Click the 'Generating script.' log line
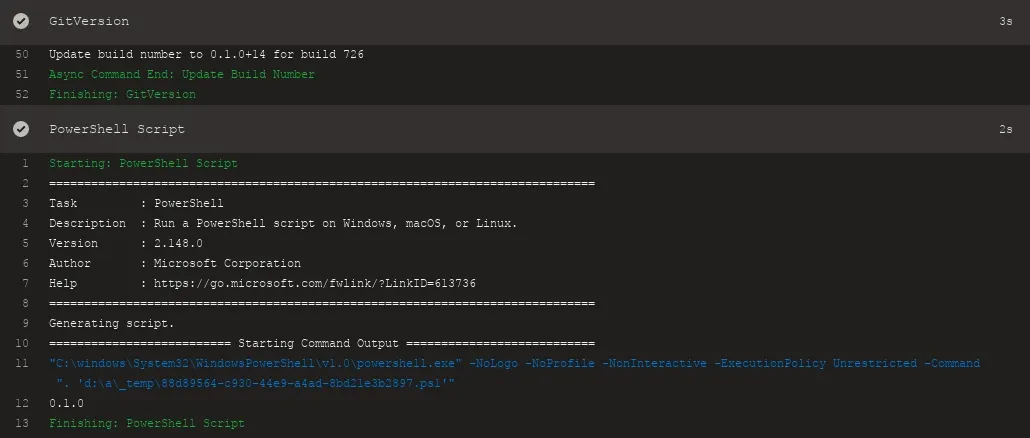 click(111, 324)
